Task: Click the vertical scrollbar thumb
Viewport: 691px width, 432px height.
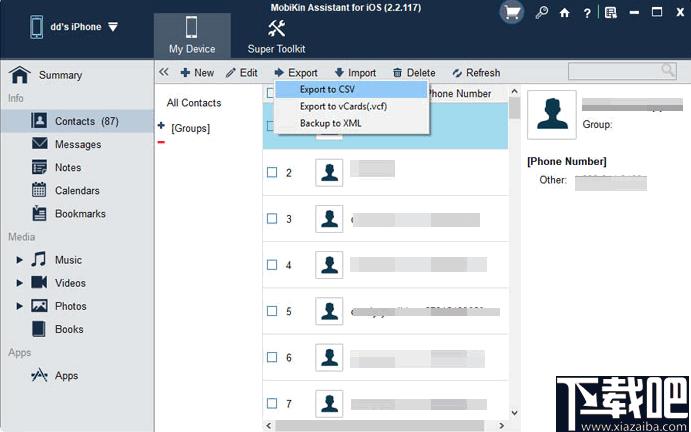Action: tap(514, 108)
